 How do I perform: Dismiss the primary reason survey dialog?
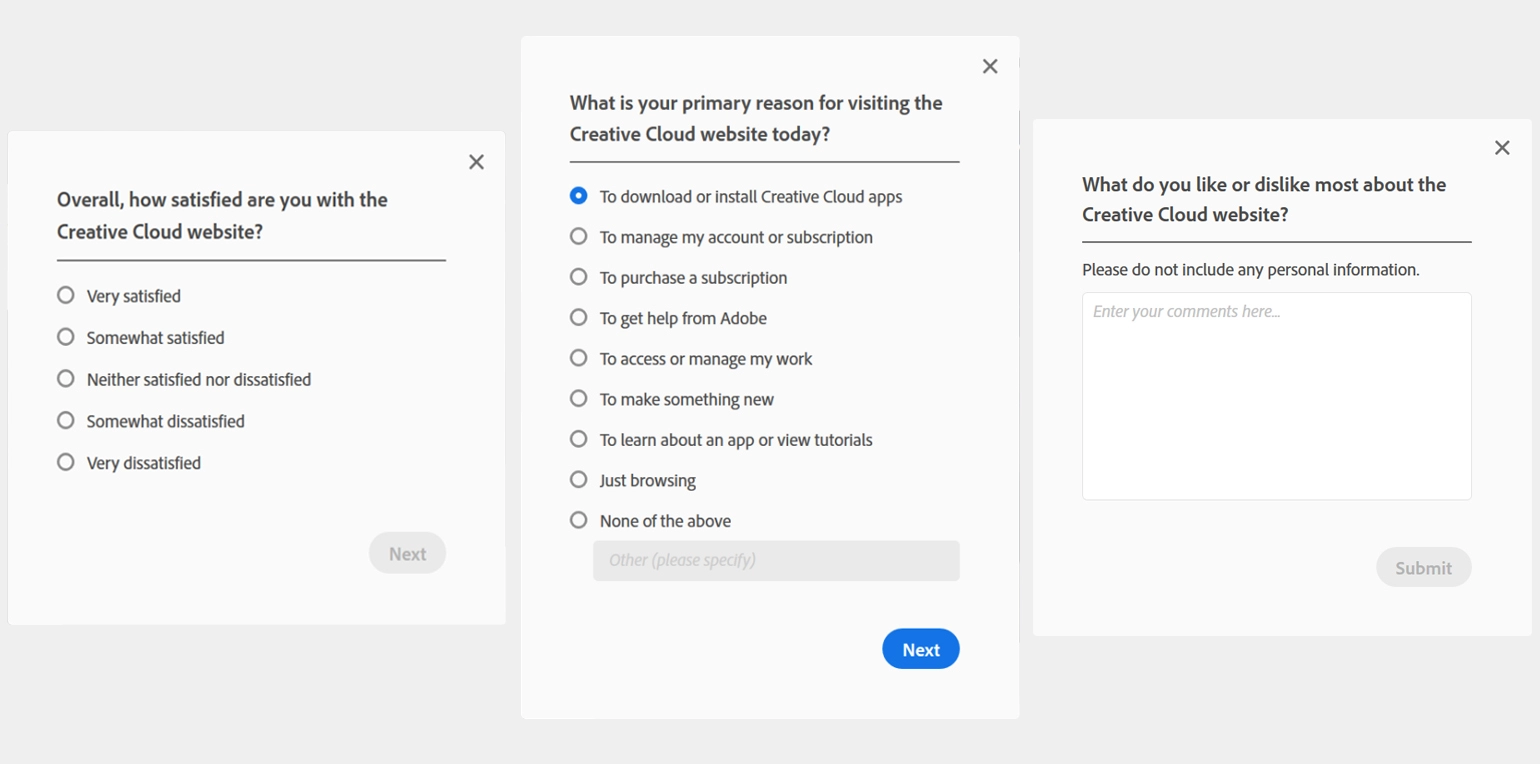pyautogui.click(x=989, y=66)
